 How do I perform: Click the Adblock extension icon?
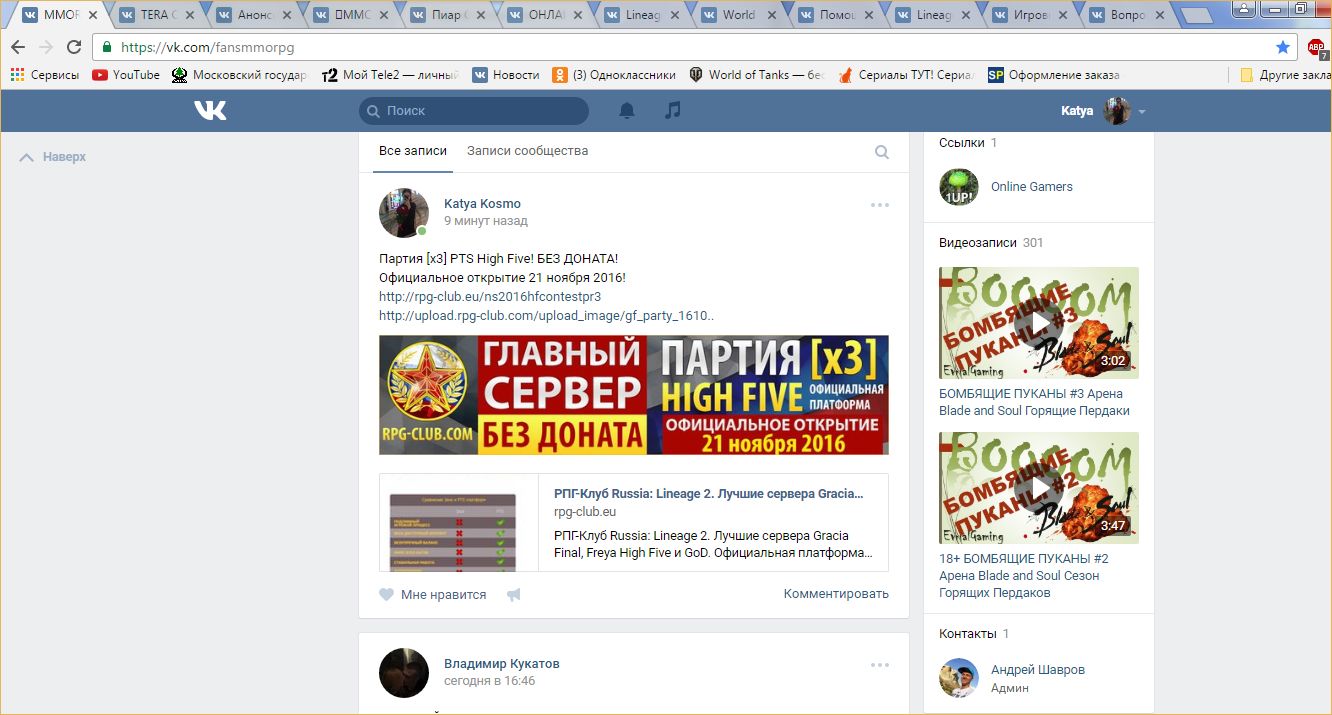pyautogui.click(x=1316, y=47)
